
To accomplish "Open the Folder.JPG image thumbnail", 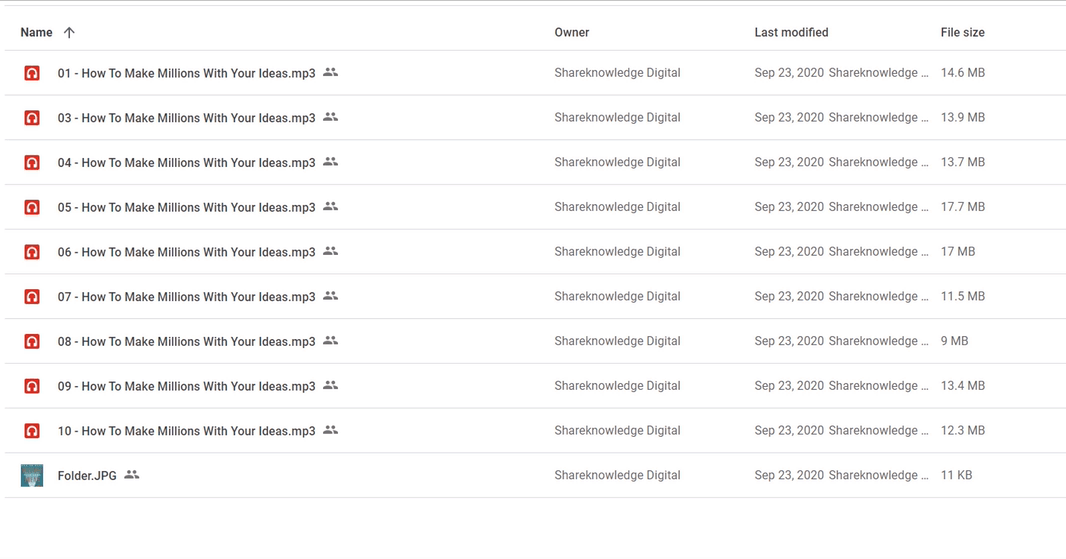I will coord(32,475).
